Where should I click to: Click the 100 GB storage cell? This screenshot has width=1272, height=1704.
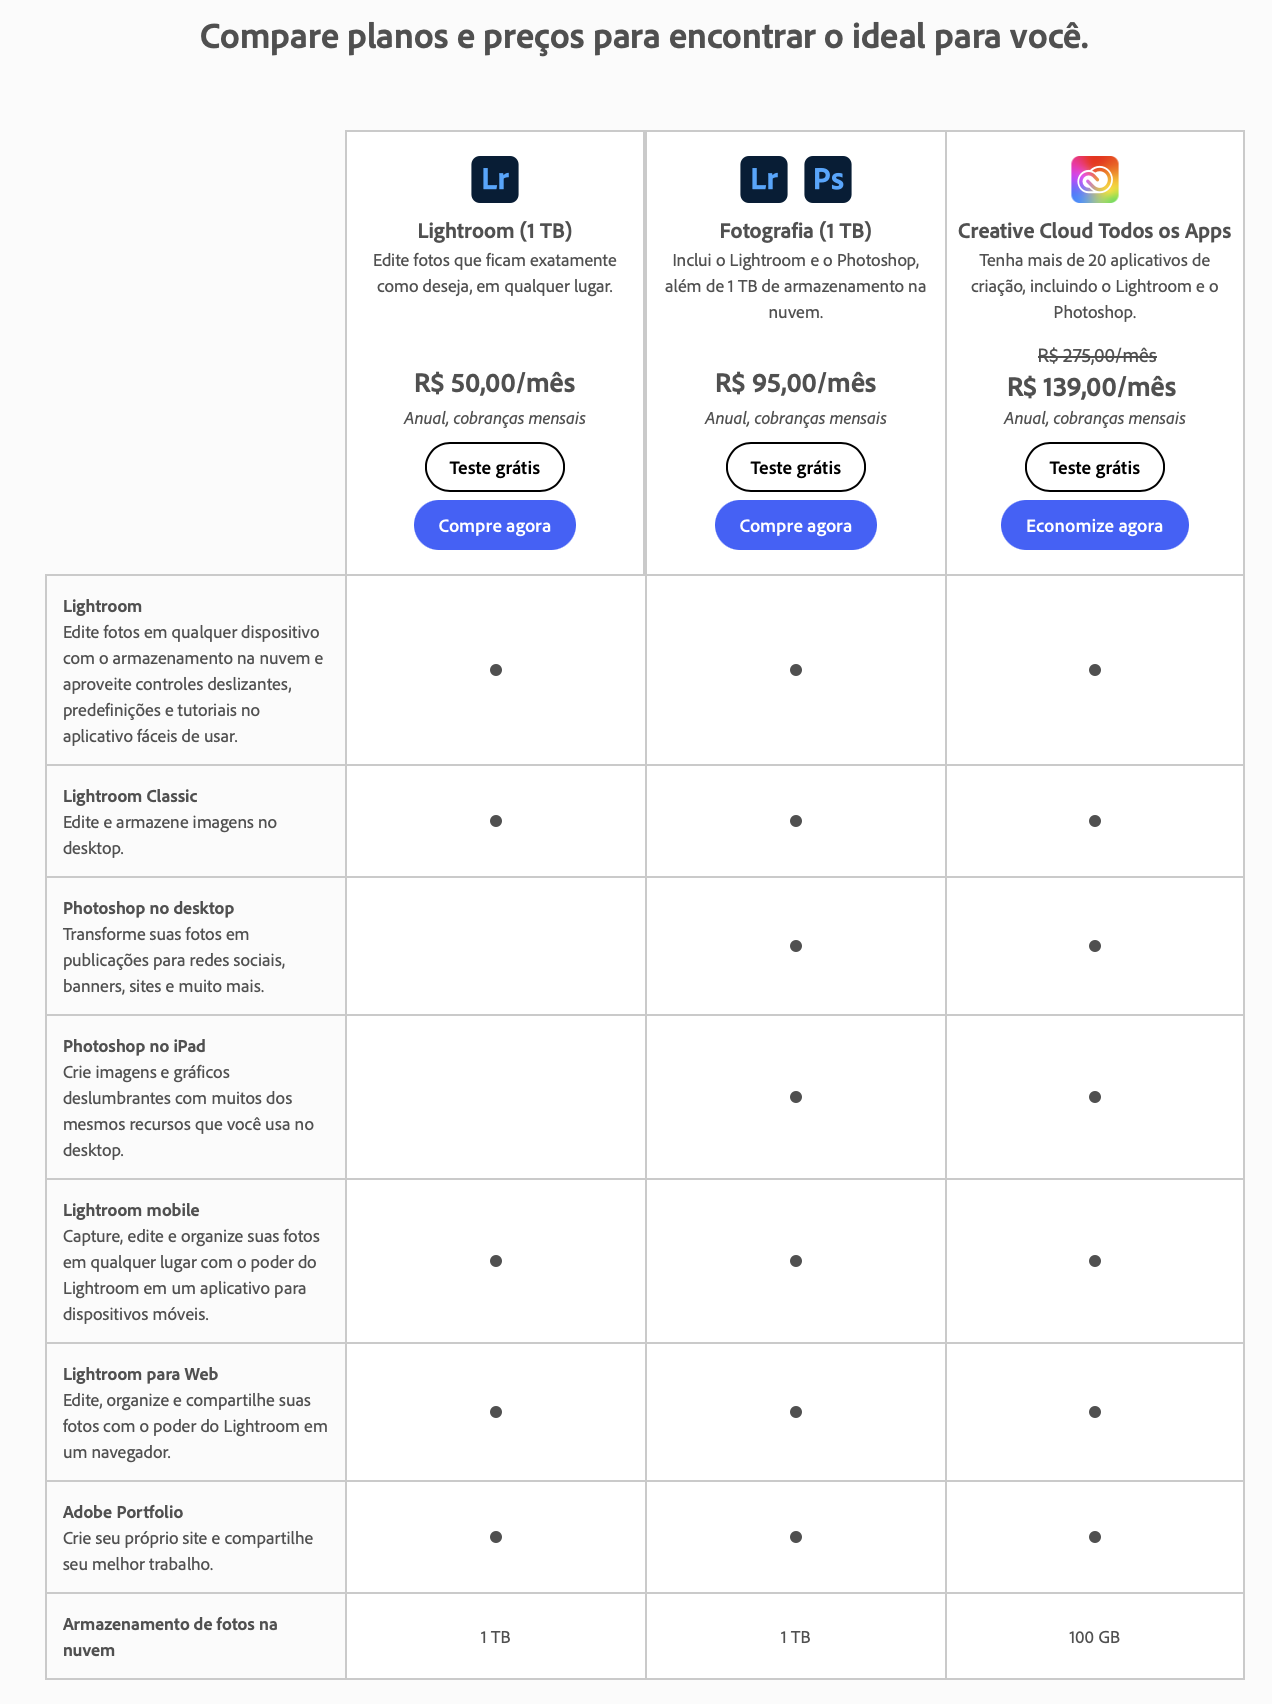pos(1094,1637)
